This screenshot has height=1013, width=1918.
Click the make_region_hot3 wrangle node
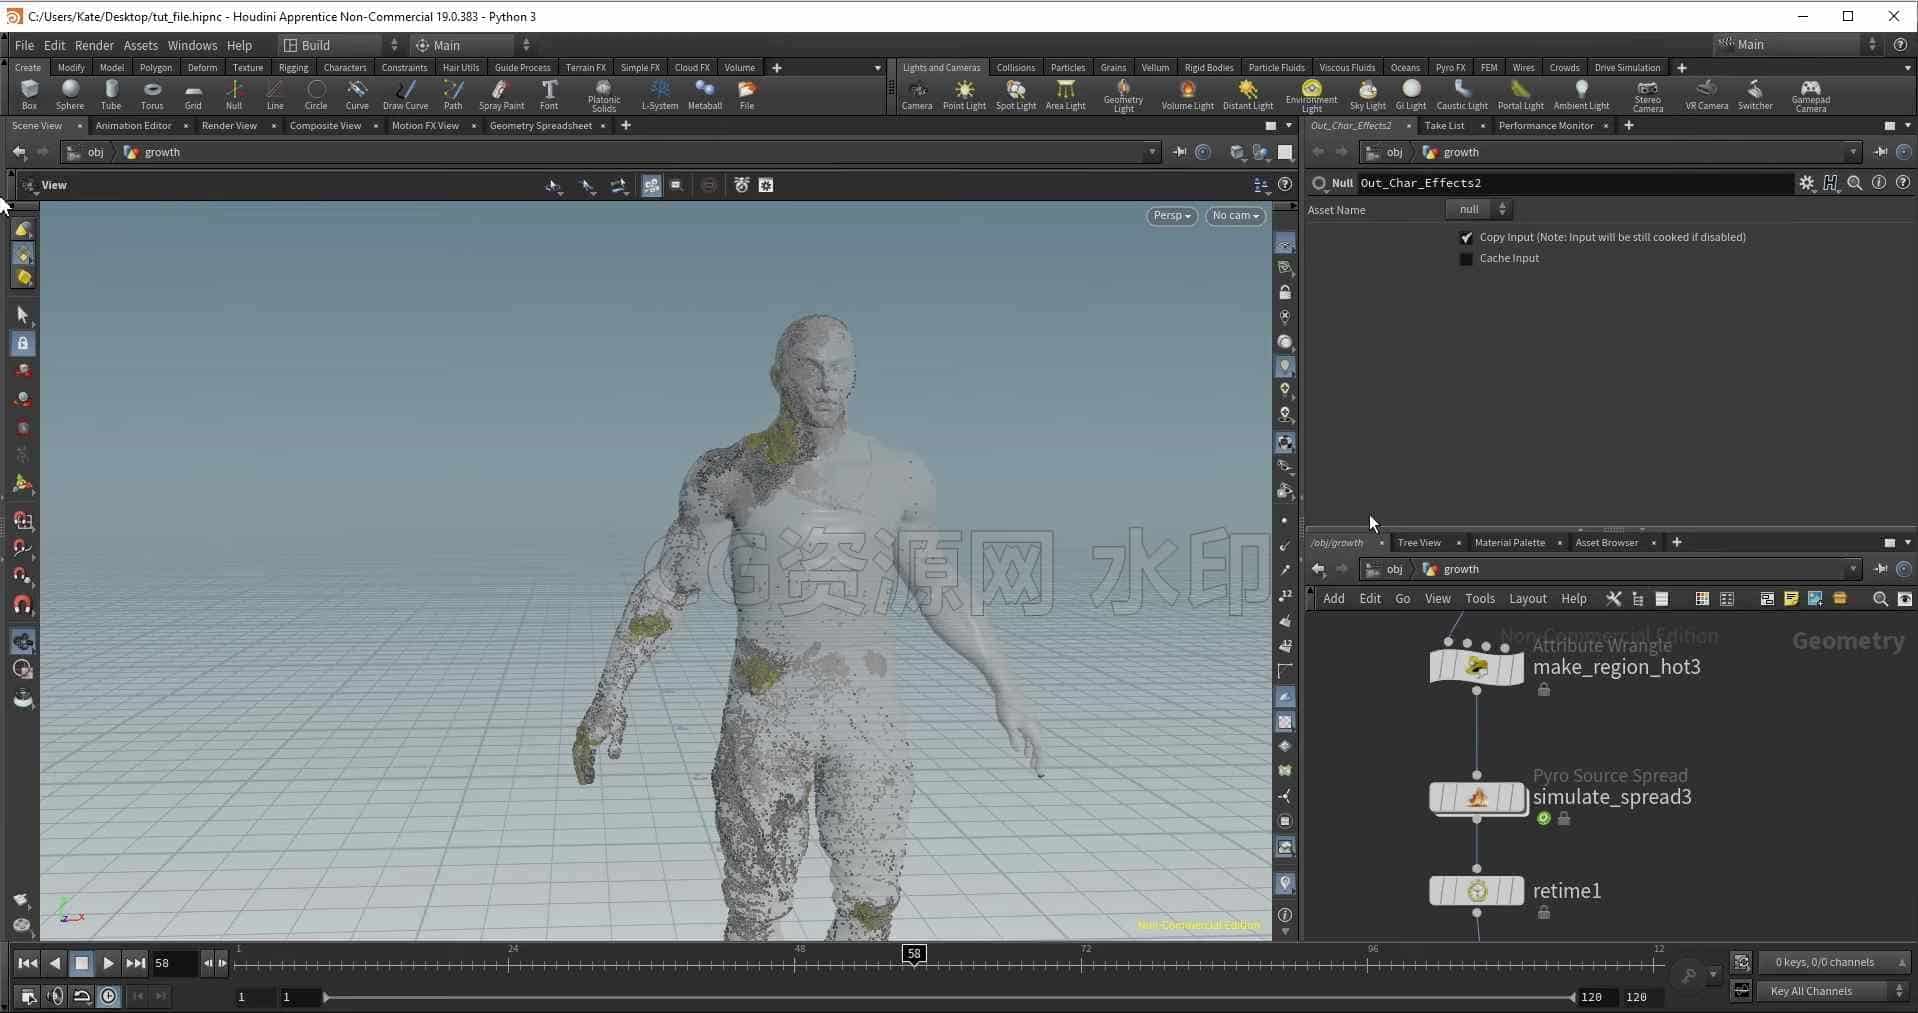point(1476,666)
